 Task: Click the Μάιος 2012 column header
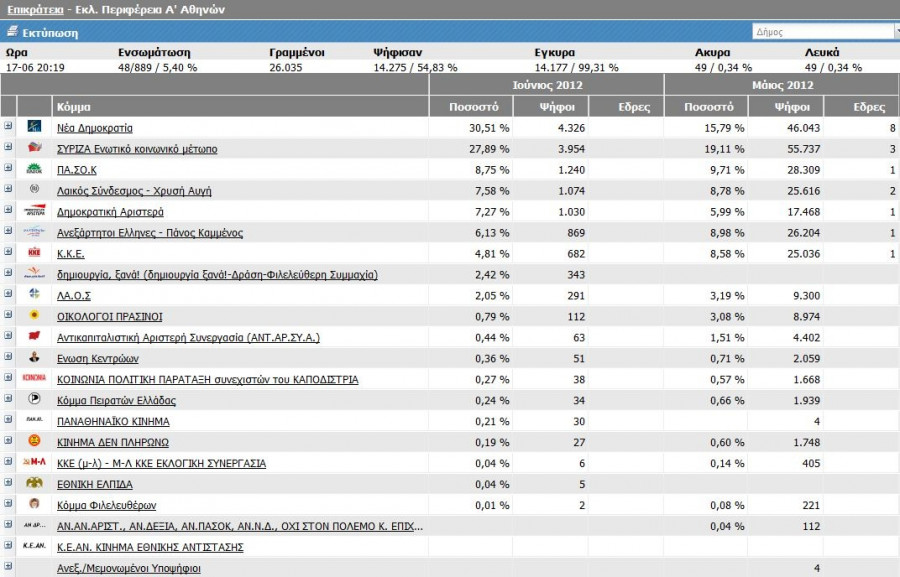click(x=782, y=85)
